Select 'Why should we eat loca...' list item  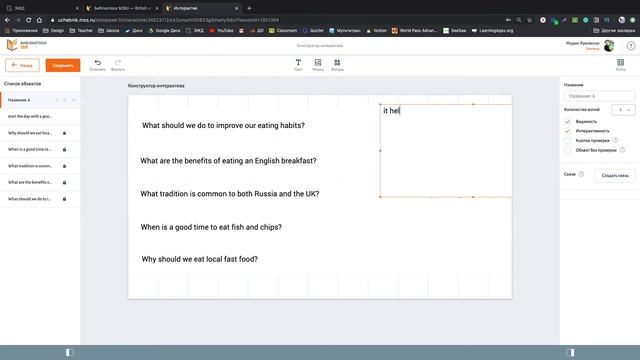point(40,133)
